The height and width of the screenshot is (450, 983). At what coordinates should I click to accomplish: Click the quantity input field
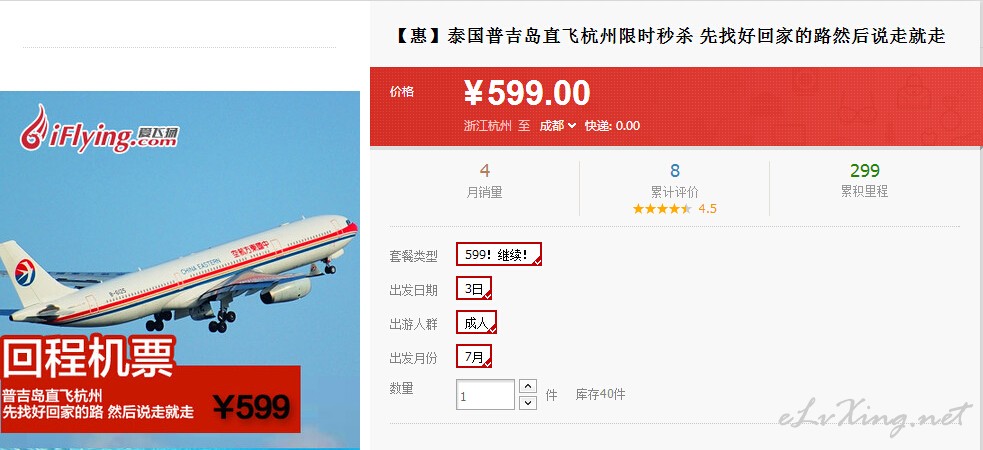pos(485,395)
